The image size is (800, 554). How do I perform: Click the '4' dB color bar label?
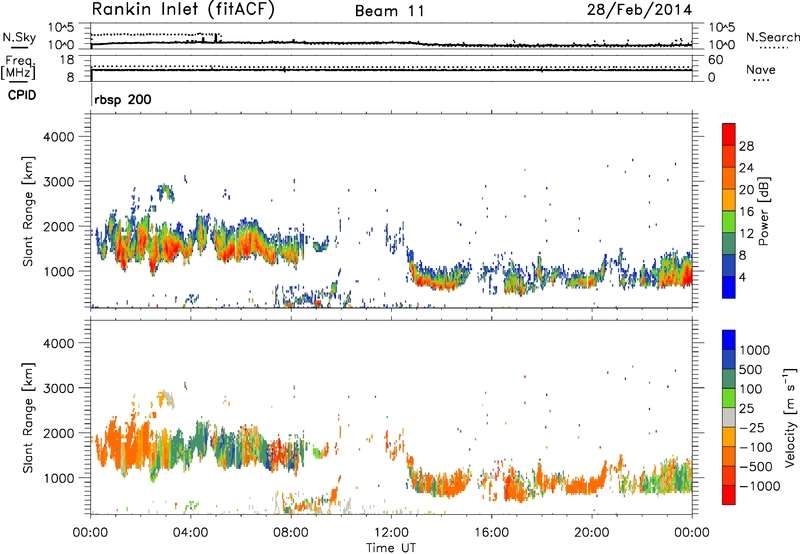pos(742,277)
